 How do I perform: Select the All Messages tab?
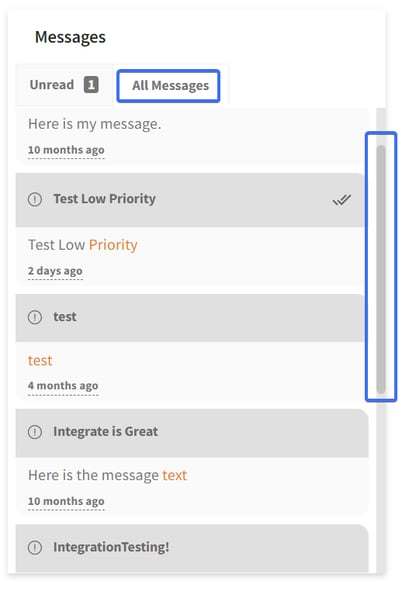click(168, 85)
